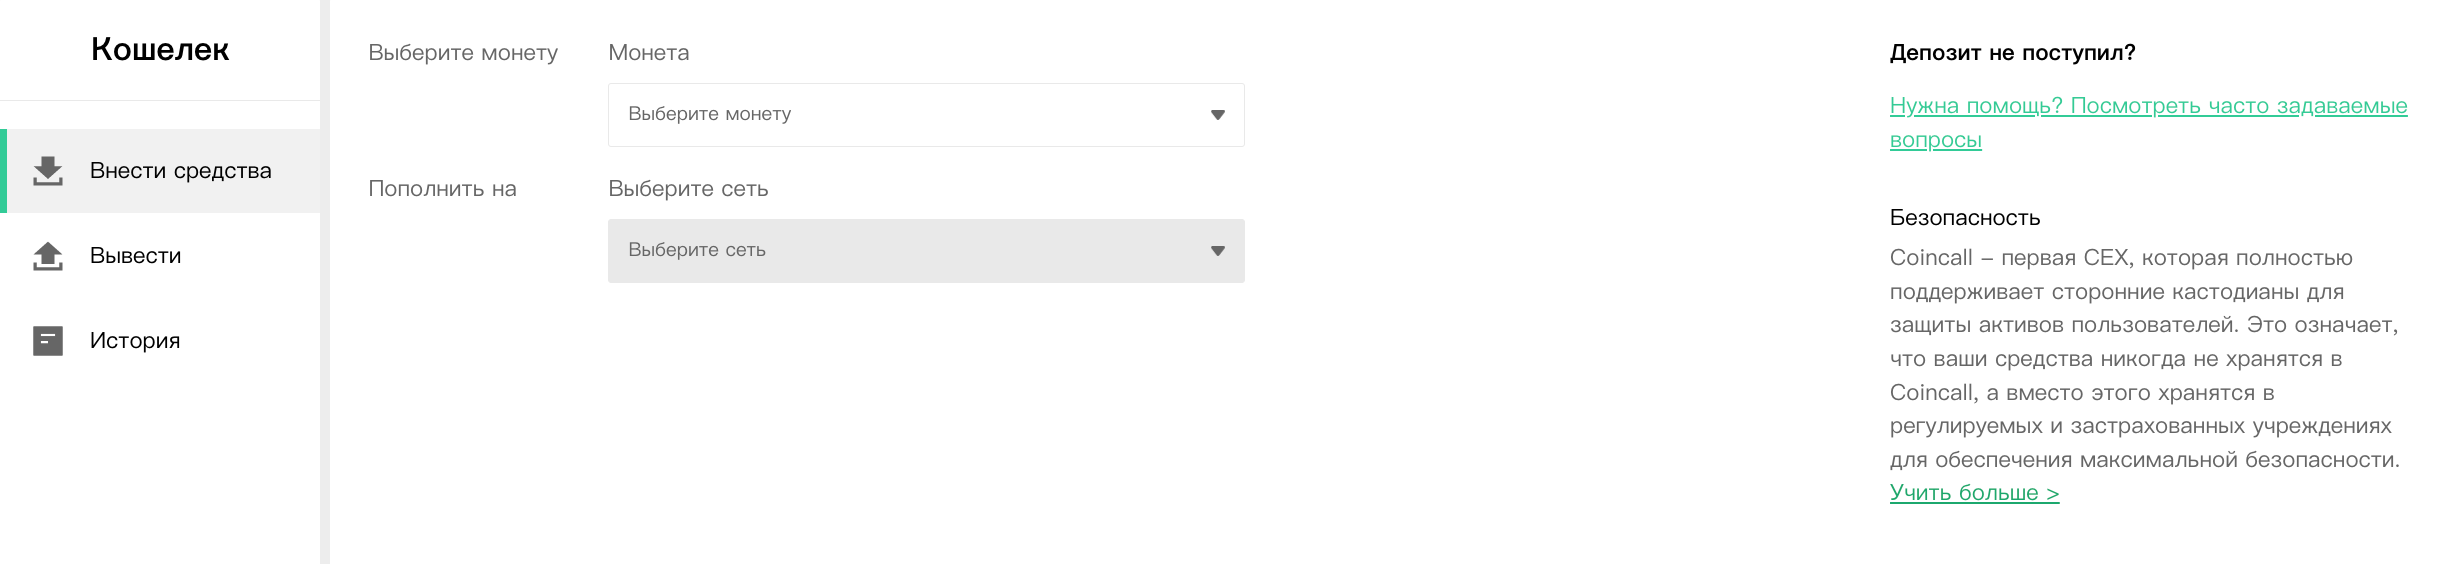Click the Безопасность heading
The height and width of the screenshot is (564, 2456).
coord(1965,217)
